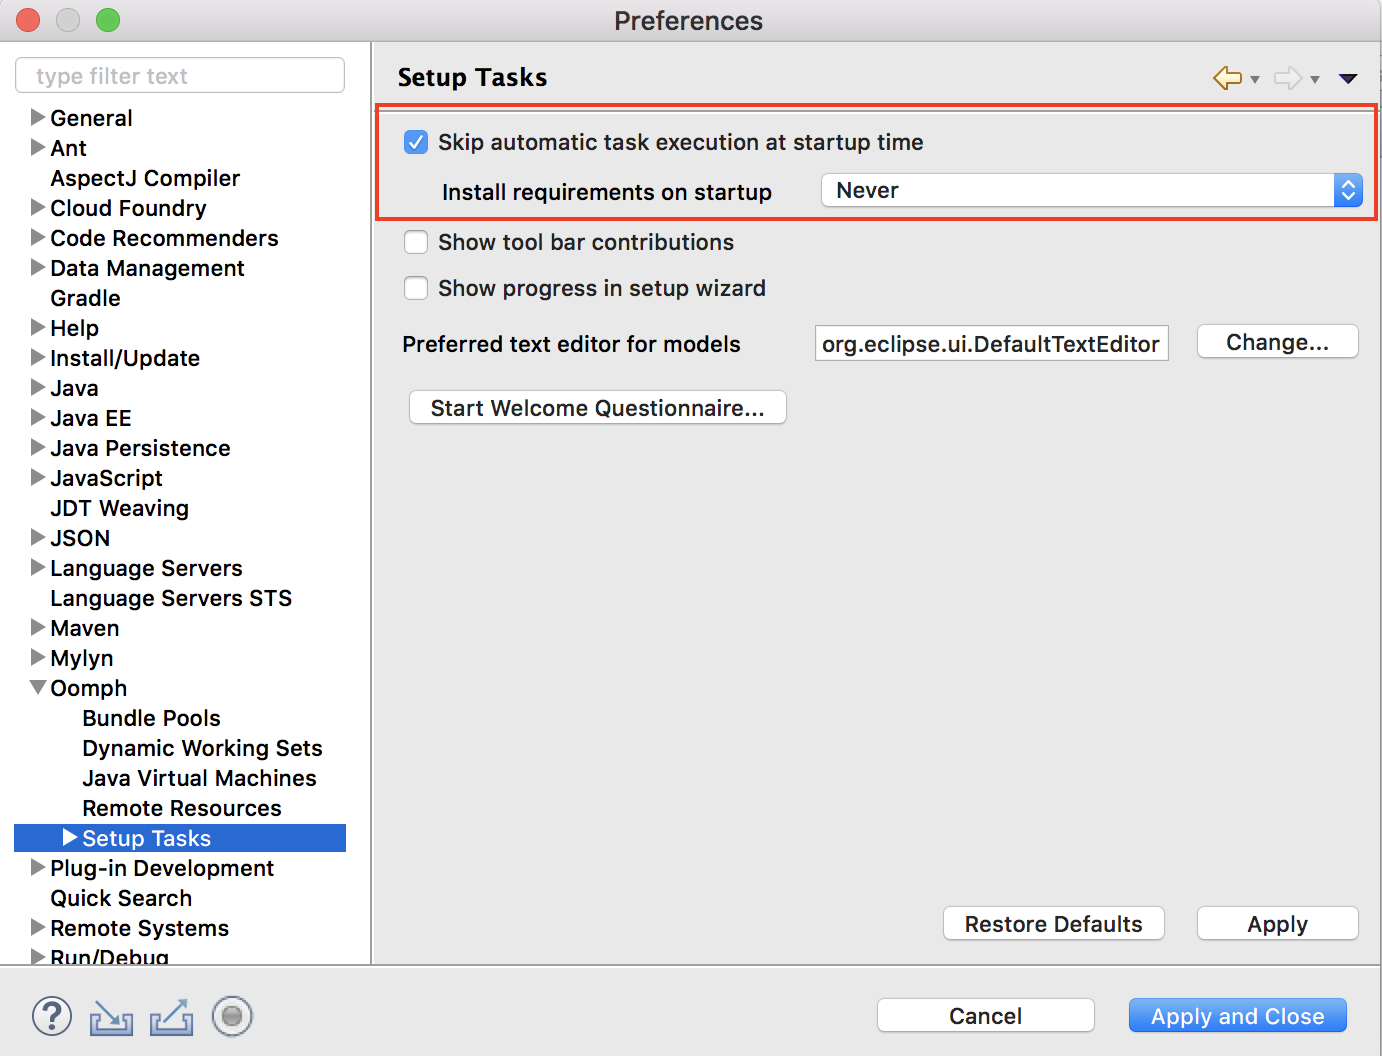Click the preferences filter text field
The width and height of the screenshot is (1382, 1056).
(180, 75)
